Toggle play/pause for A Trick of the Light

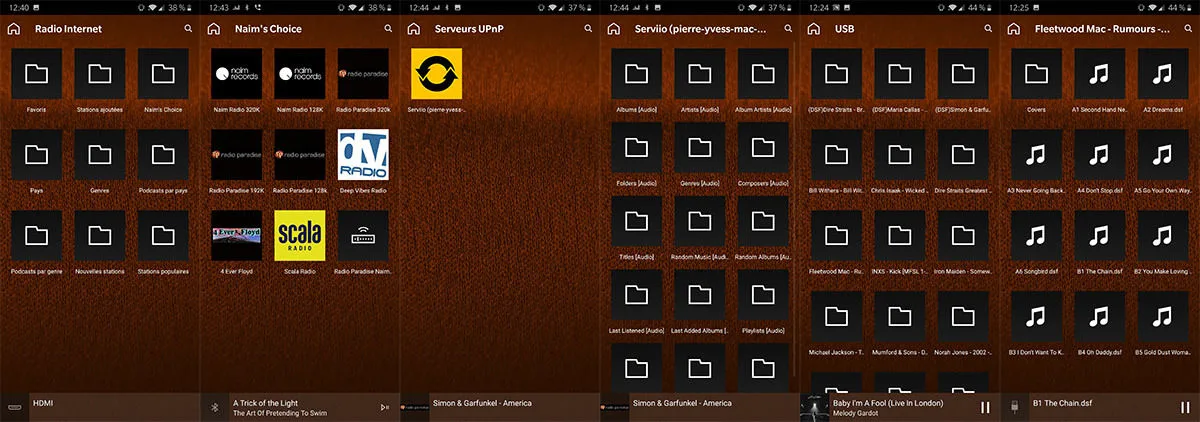click(x=385, y=407)
